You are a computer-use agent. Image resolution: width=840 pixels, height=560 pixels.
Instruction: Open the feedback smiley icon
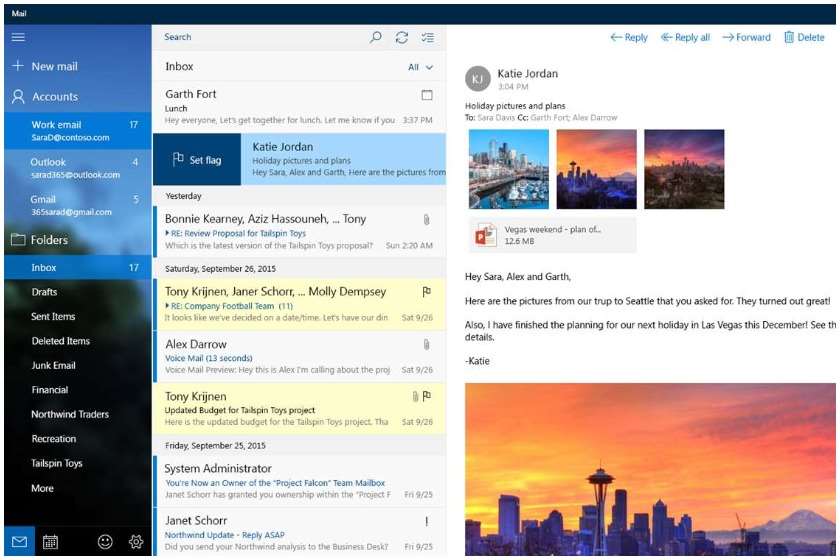[105, 542]
